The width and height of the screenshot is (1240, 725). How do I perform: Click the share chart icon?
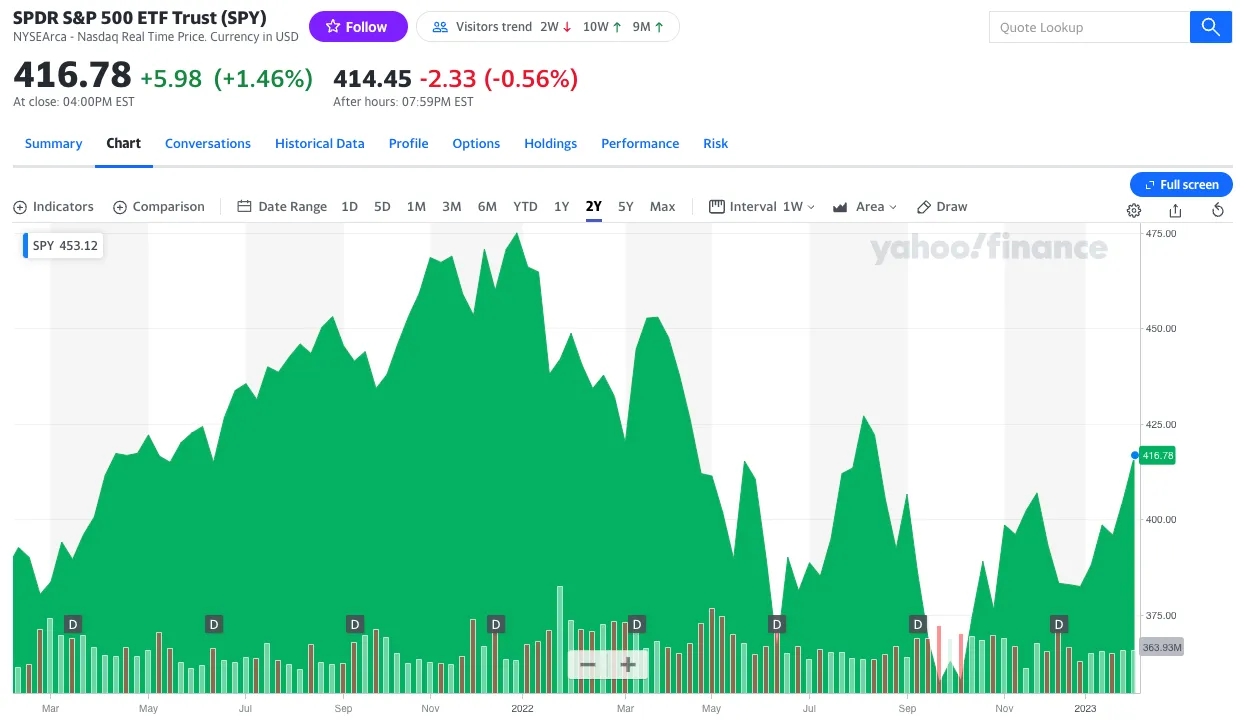(x=1176, y=210)
